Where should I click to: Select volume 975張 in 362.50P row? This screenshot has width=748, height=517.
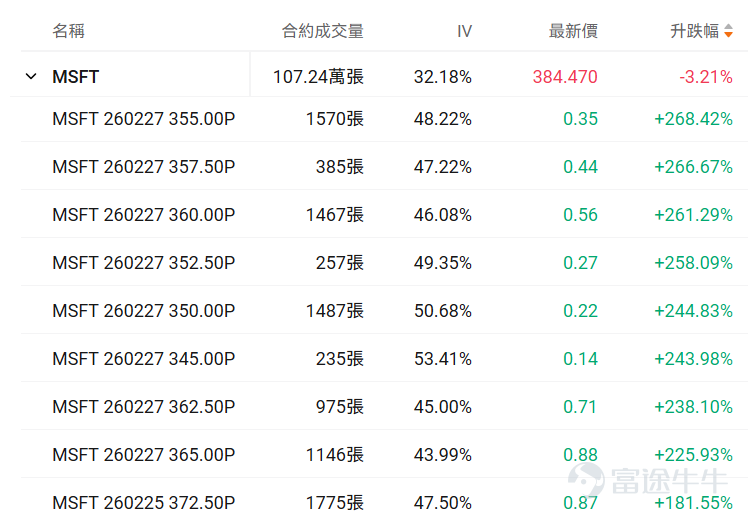(340, 407)
